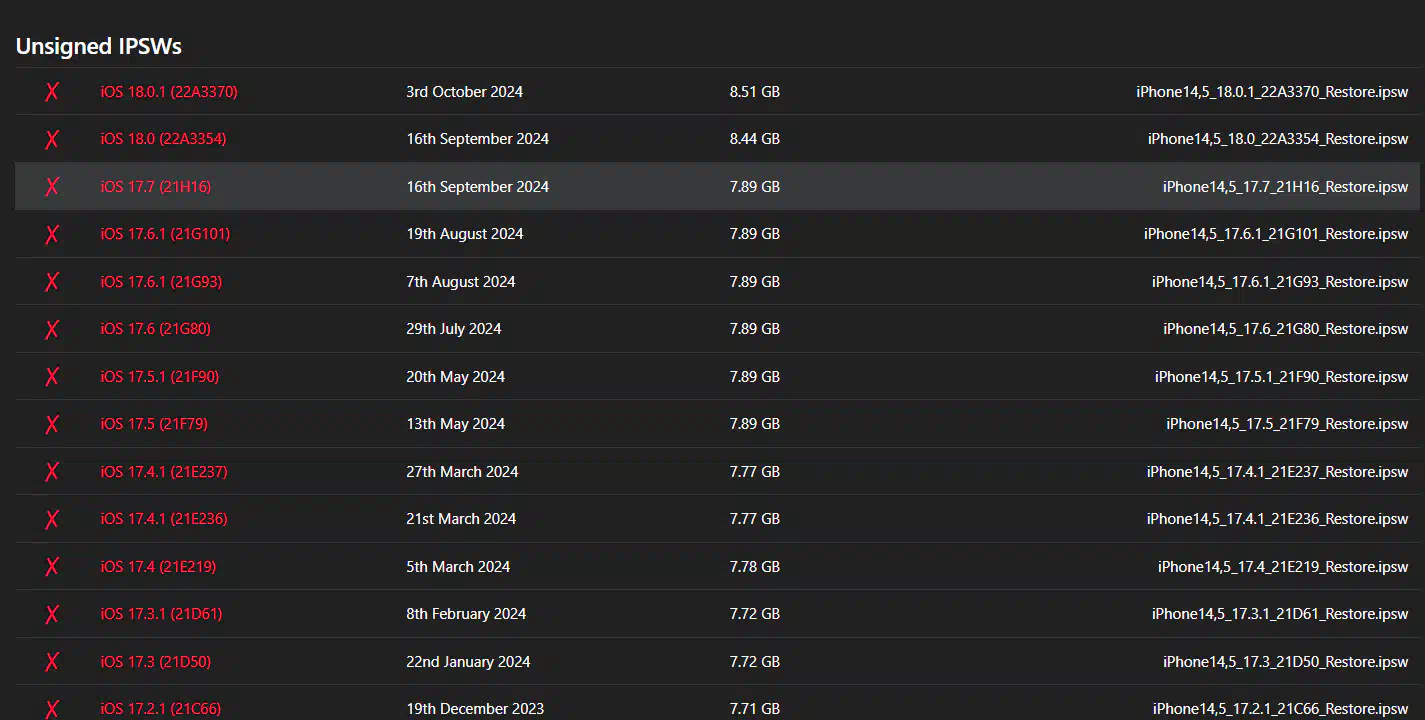Click filename iPhone14,5_18.0_22A3354_Restore.ipsw
This screenshot has width=1425, height=720.
[x=1278, y=139]
